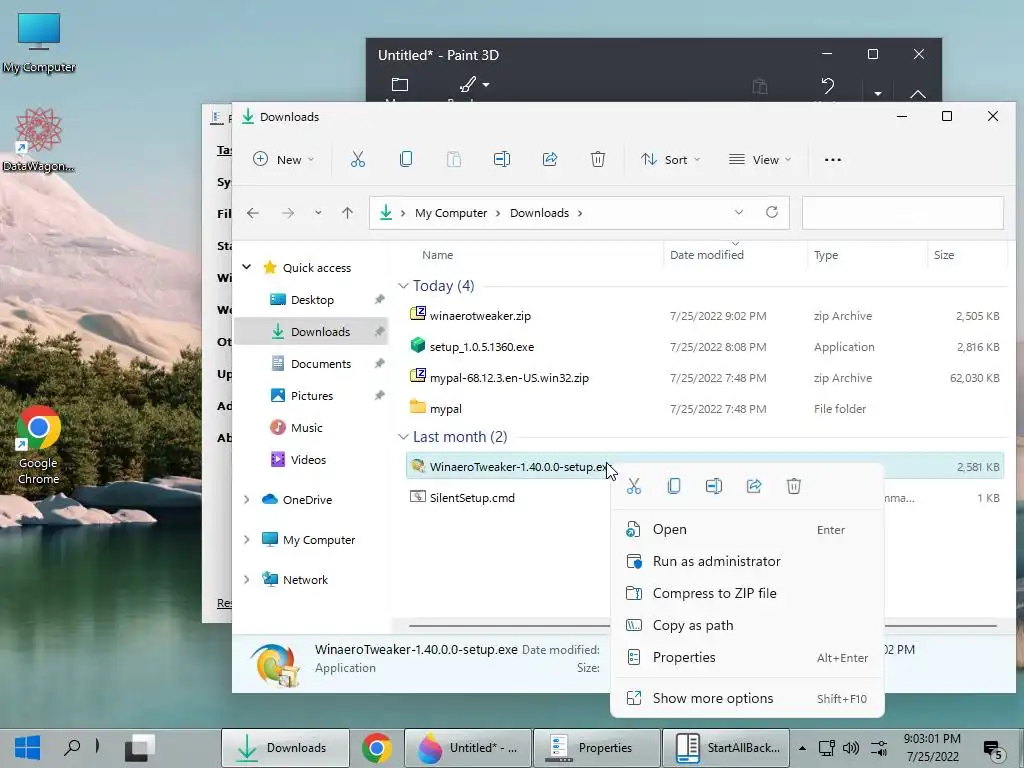This screenshot has height=768, width=1024.
Task: Click Cut icon in context menu
Action: (x=633, y=486)
